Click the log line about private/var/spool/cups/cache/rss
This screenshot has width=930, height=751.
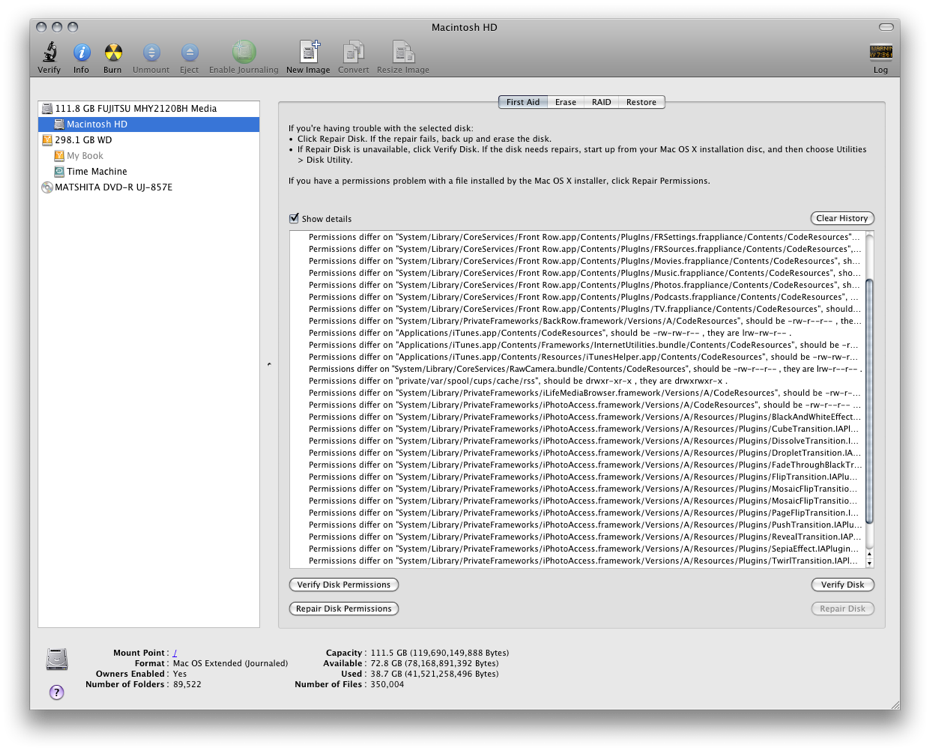[x=518, y=381]
